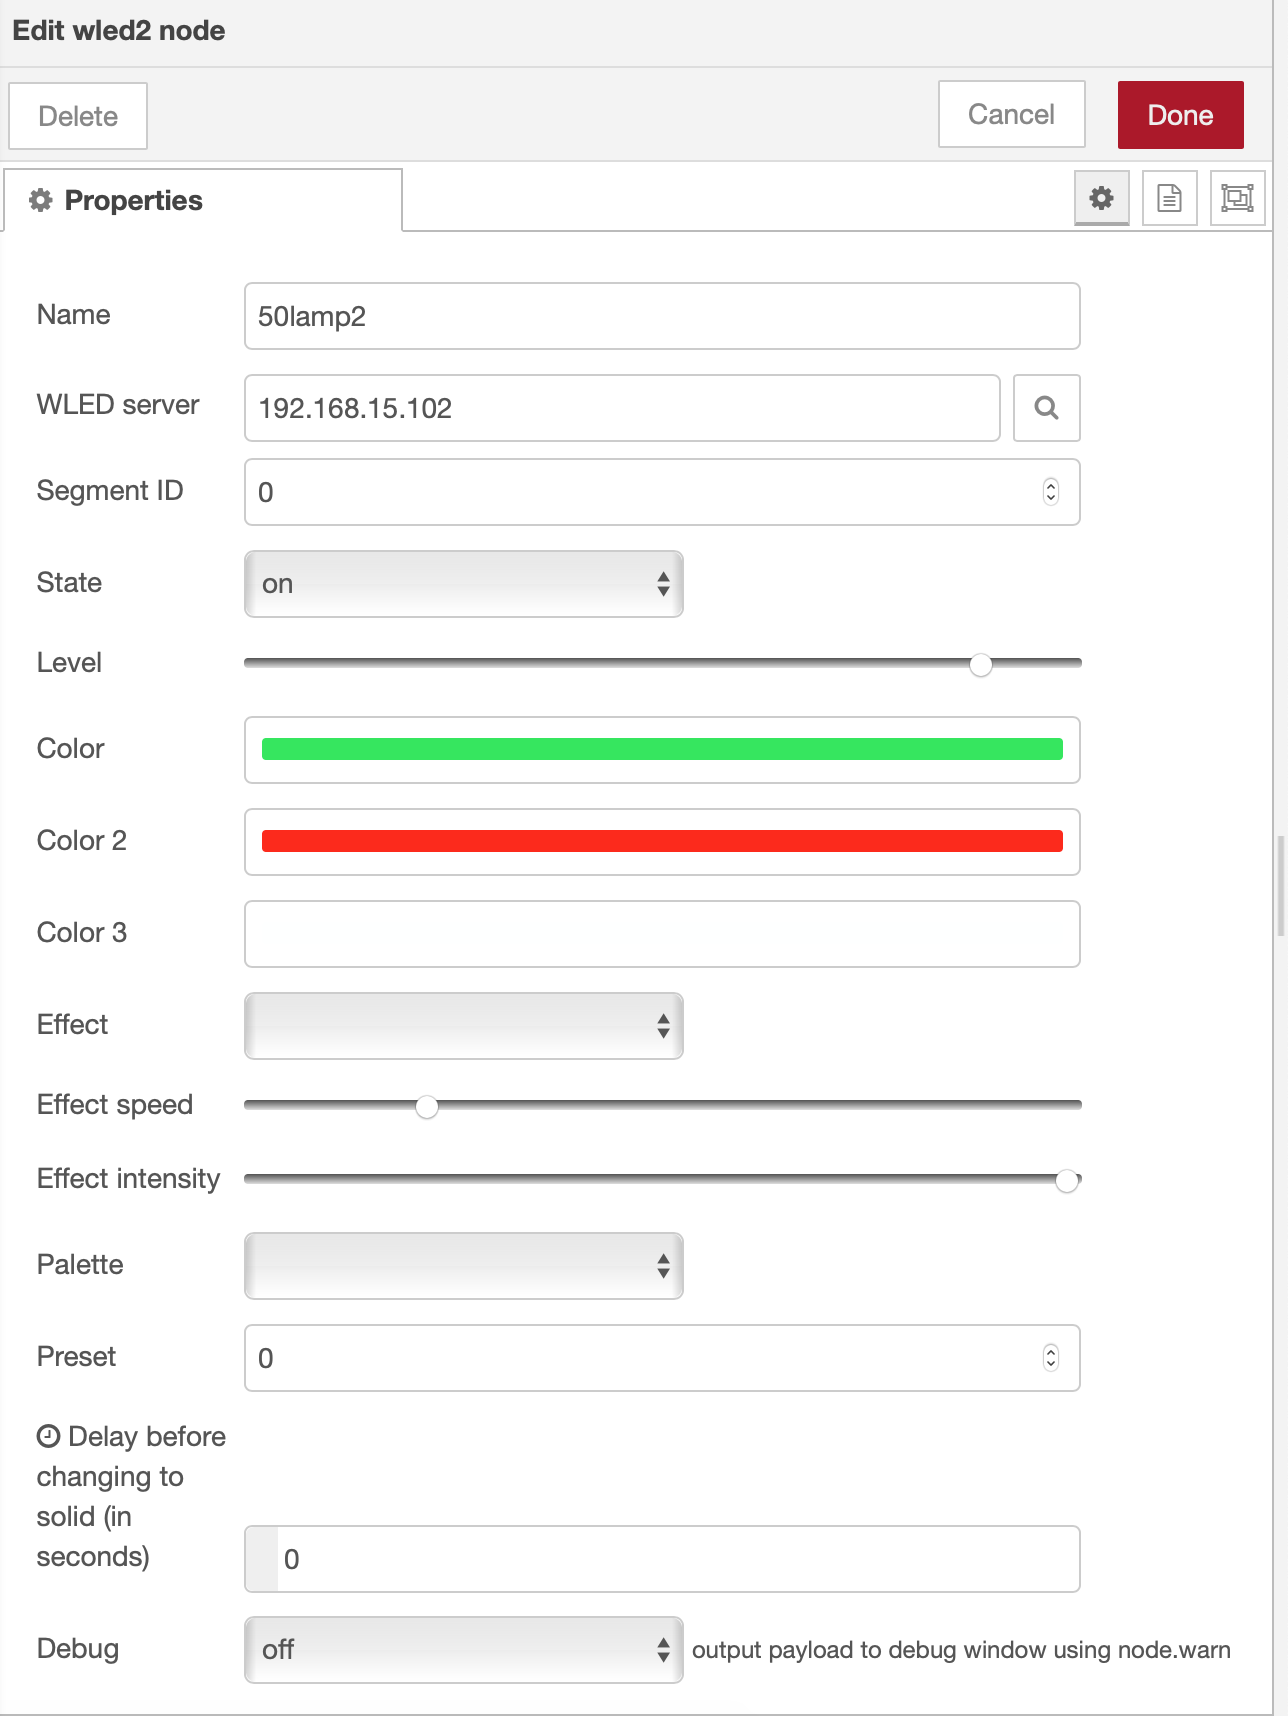
Task: Click the green Color swatch
Action: click(662, 750)
